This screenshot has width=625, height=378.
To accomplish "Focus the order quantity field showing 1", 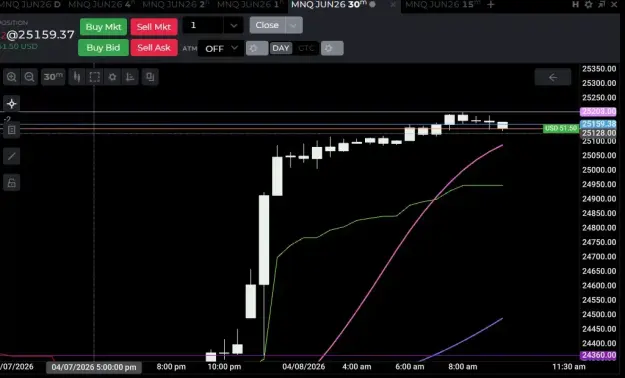I will [x=203, y=26].
